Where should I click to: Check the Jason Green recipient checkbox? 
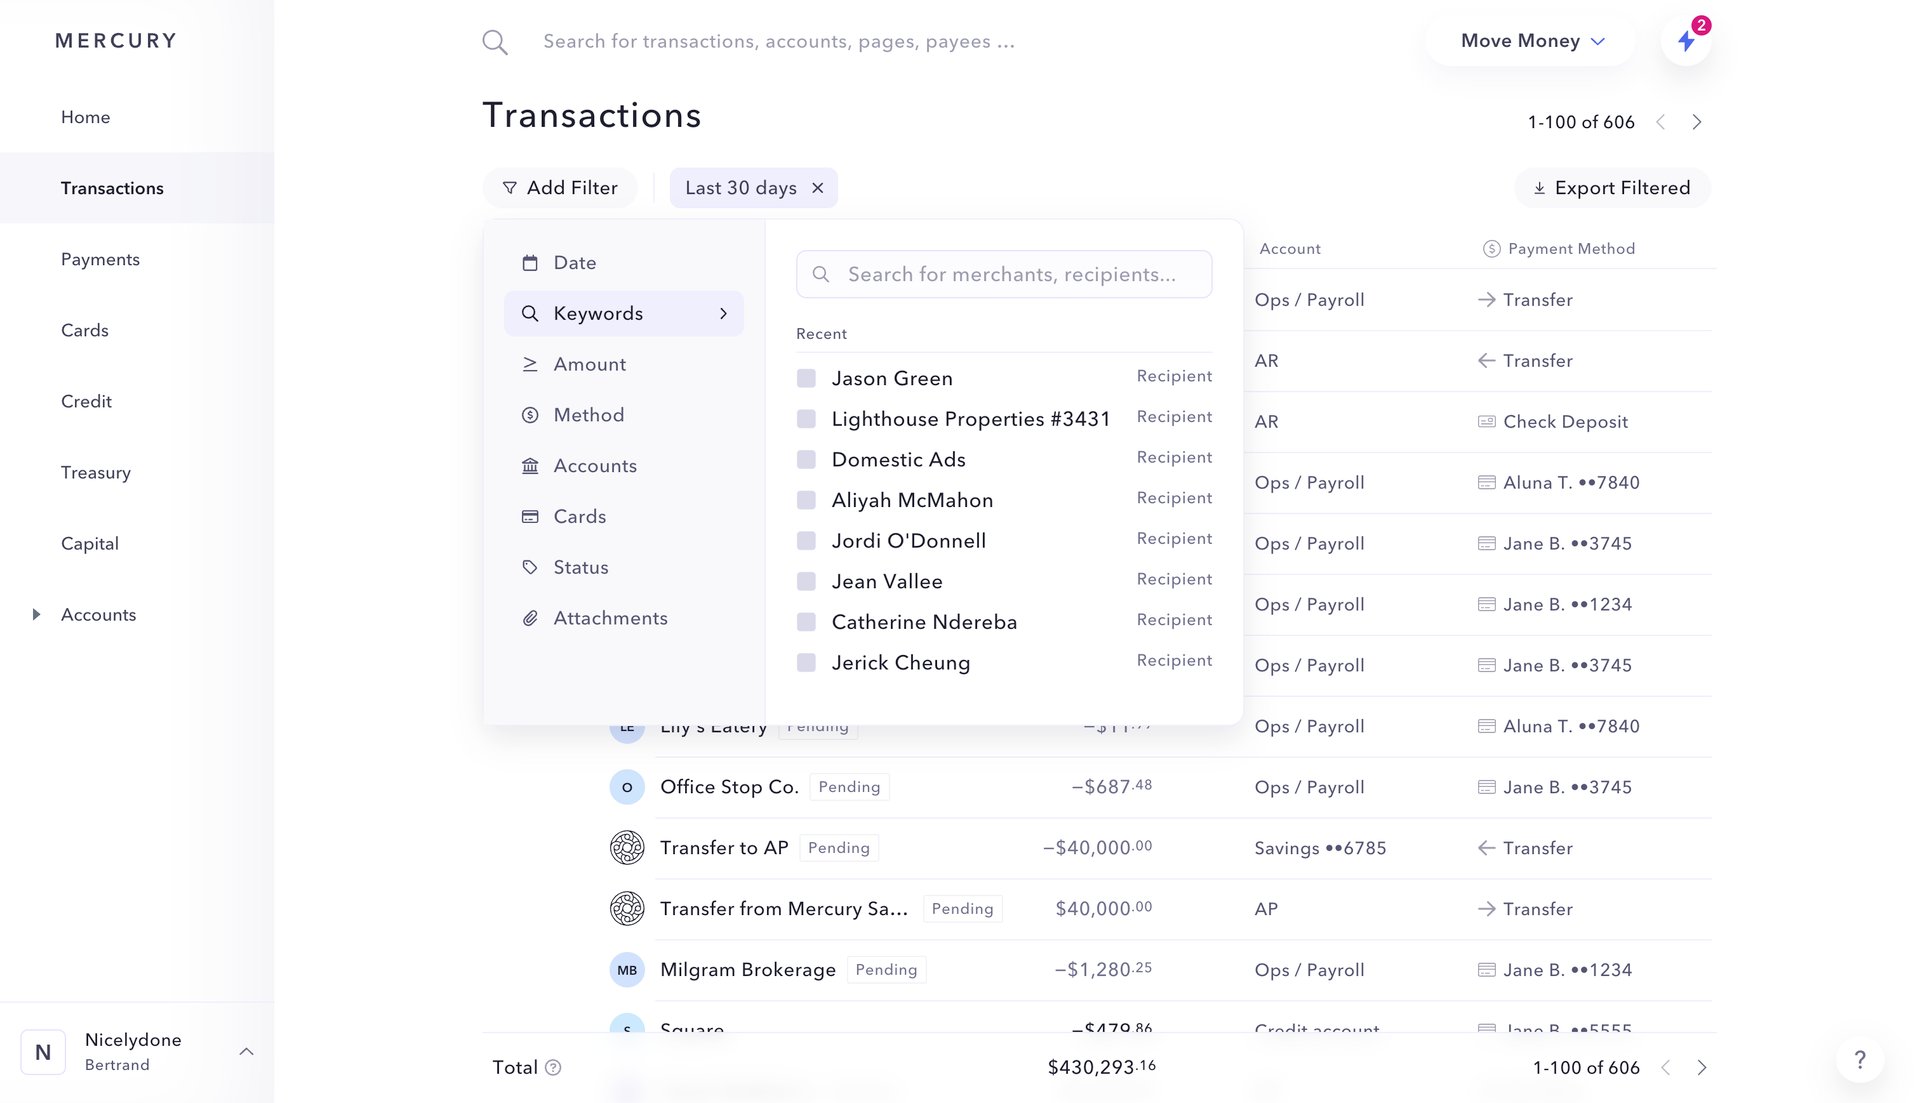806,379
